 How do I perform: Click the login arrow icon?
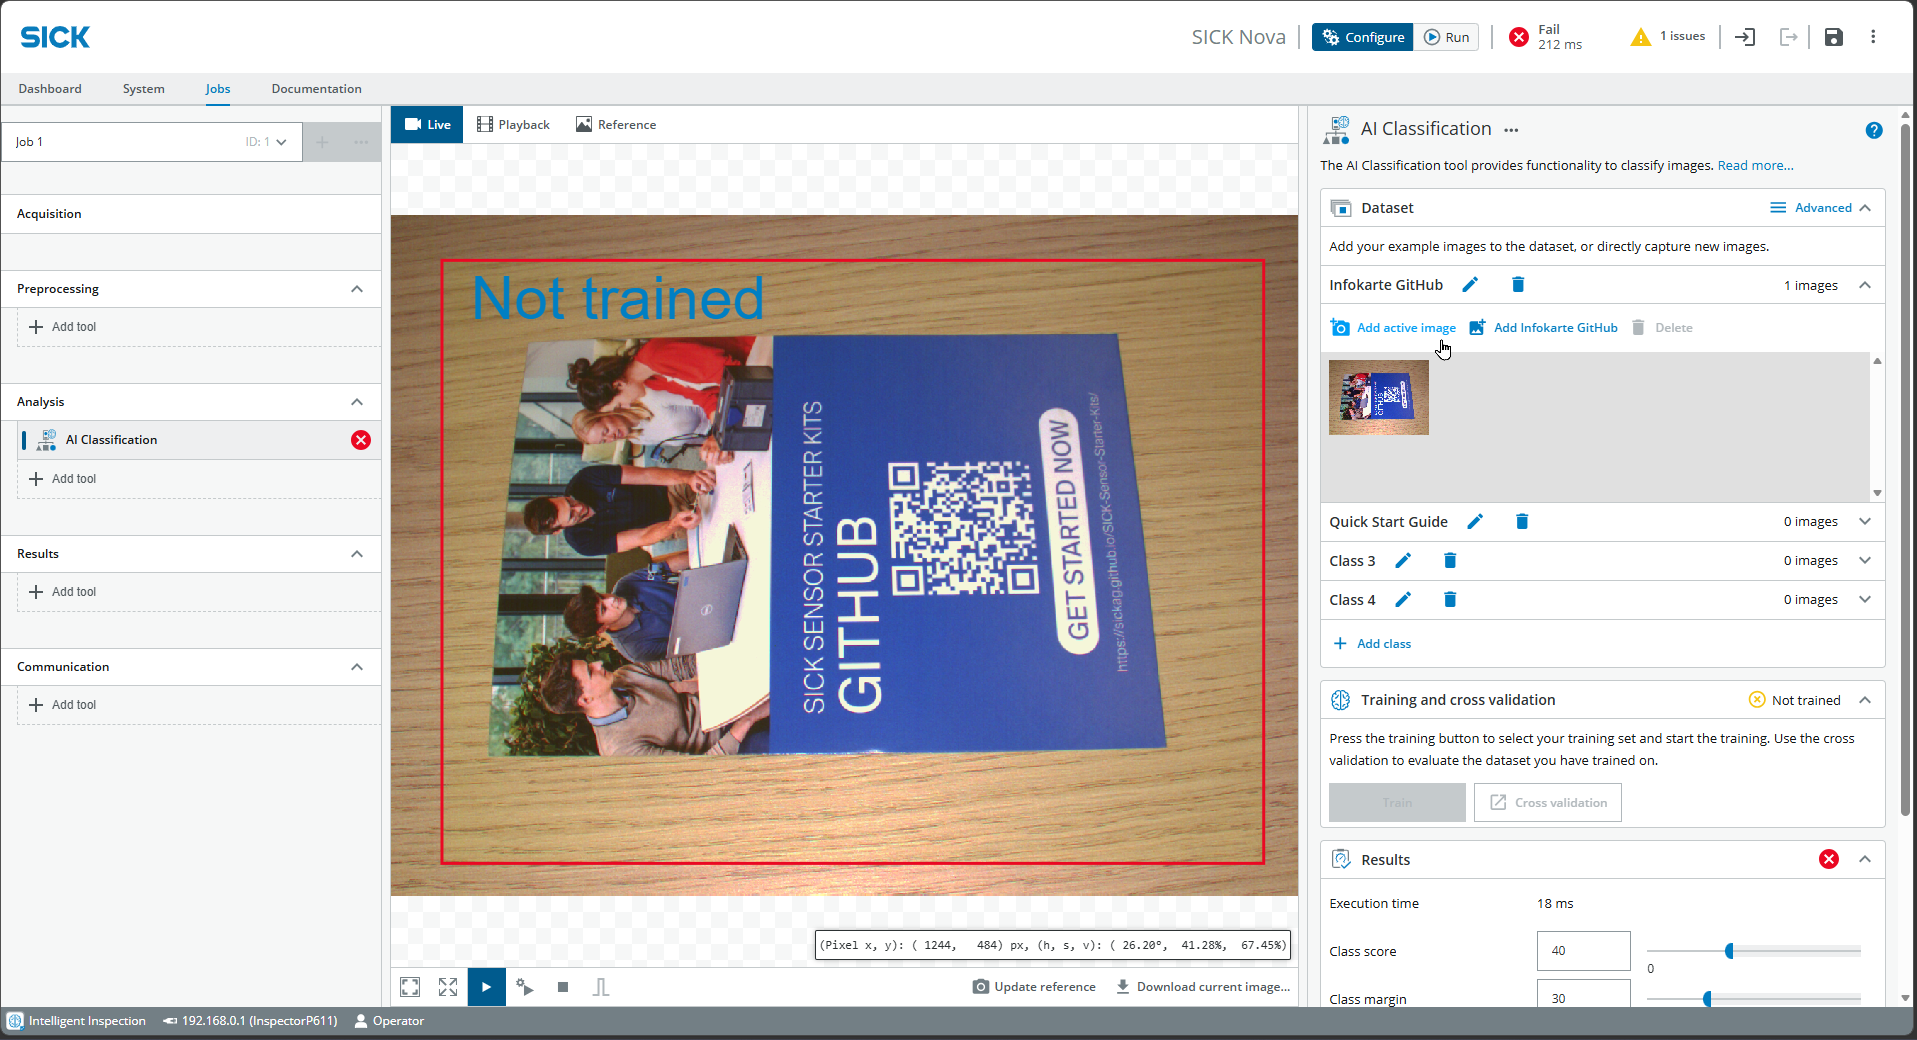(1745, 37)
